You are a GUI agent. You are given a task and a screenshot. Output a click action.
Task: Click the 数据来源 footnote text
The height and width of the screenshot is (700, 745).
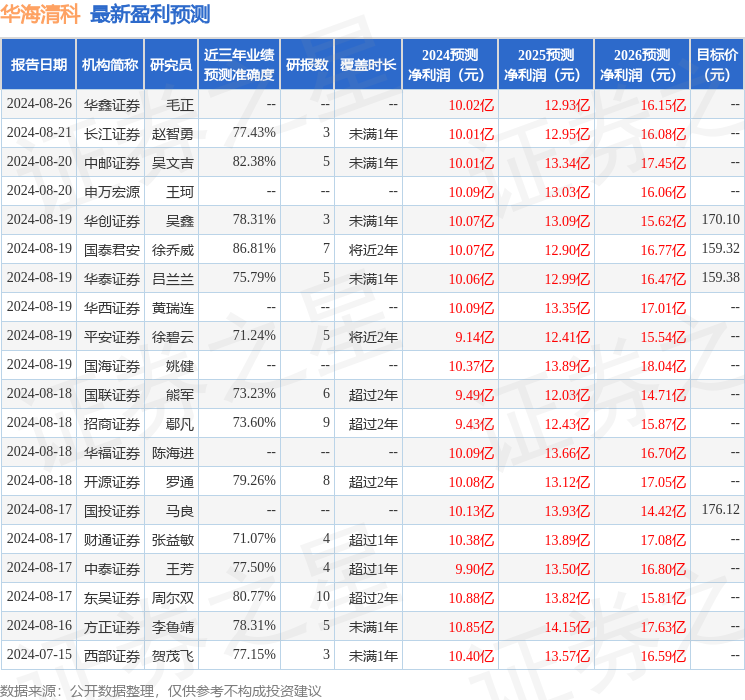(x=161, y=690)
